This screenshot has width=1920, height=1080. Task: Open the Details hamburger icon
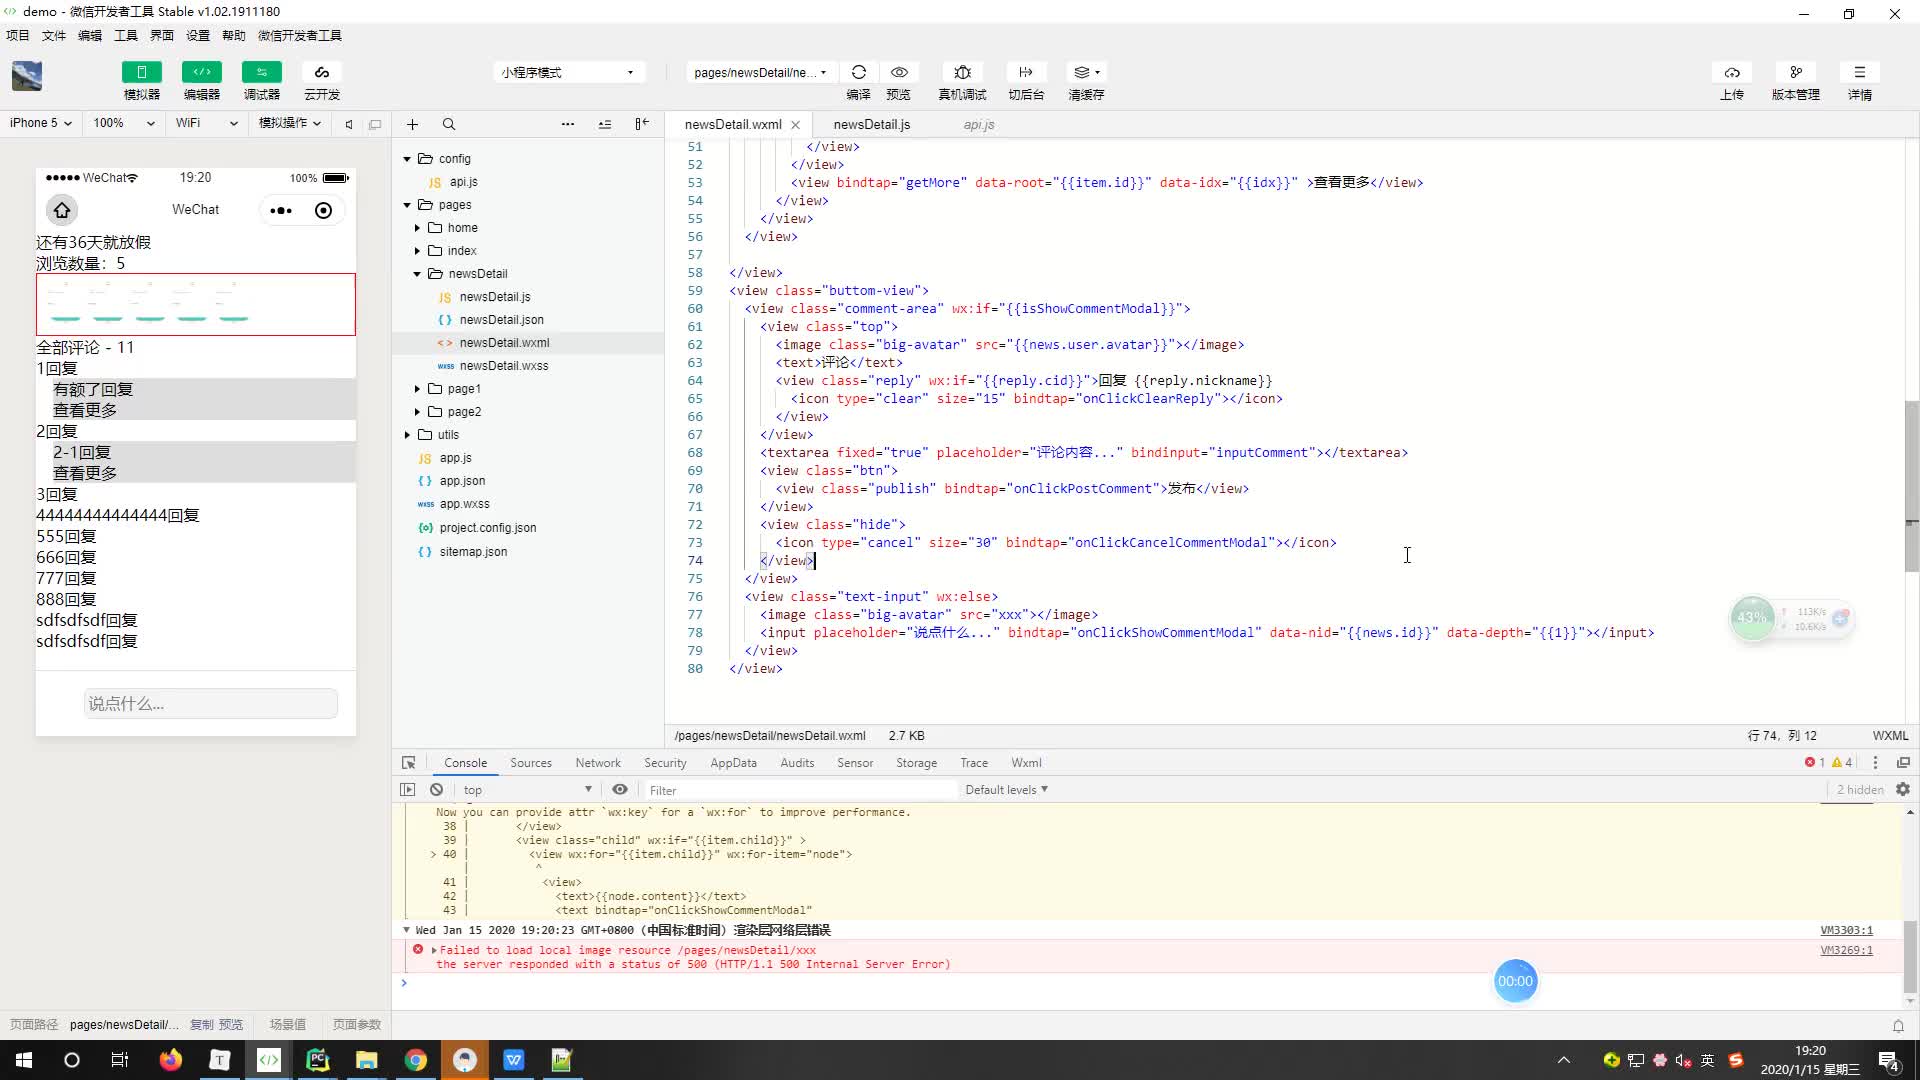coord(1859,72)
